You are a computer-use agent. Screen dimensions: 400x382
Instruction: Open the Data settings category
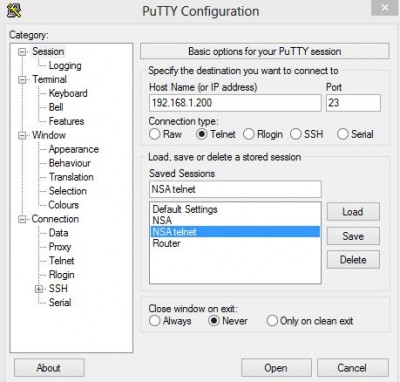point(58,233)
